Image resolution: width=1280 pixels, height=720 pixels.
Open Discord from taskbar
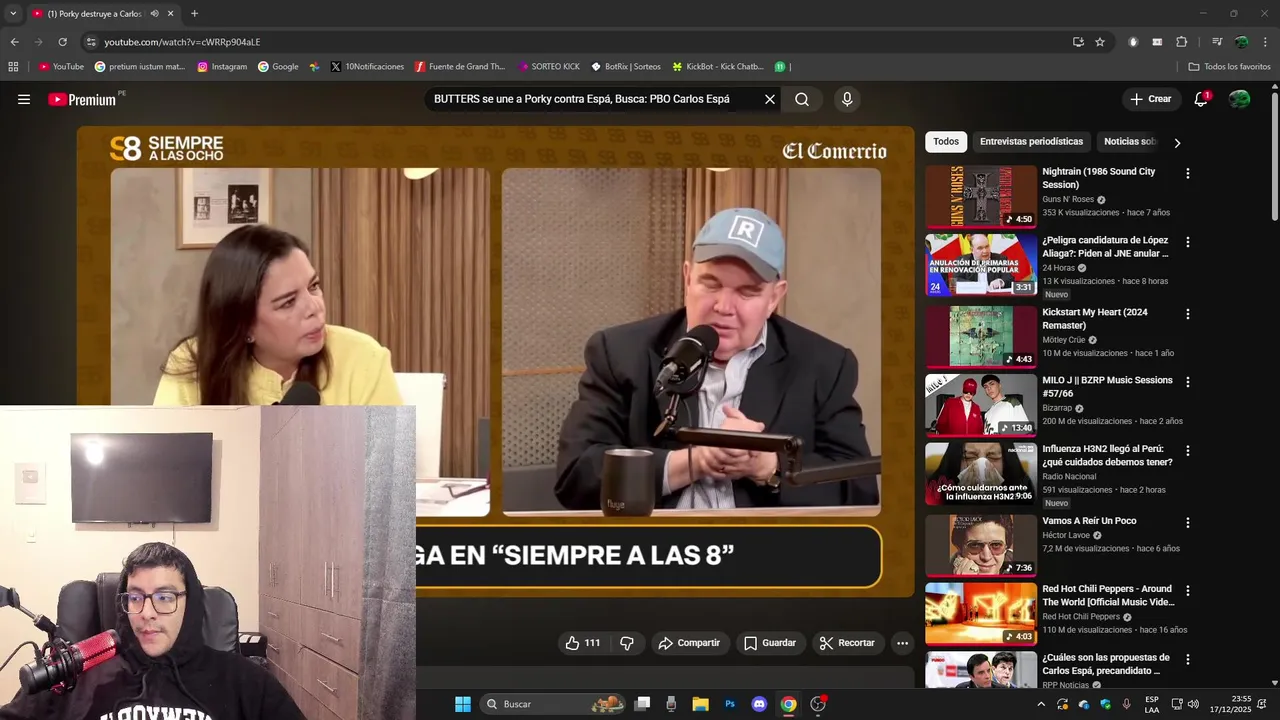pyautogui.click(x=759, y=704)
